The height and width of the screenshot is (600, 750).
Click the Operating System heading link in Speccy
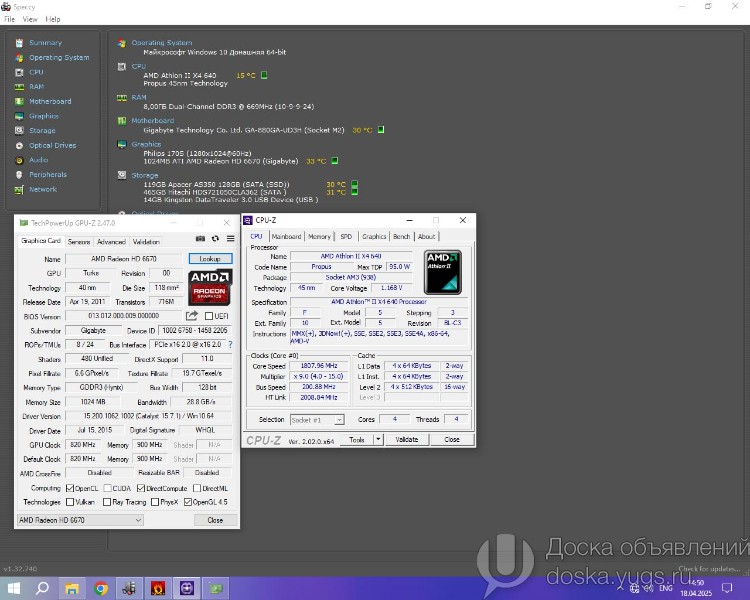pyautogui.click(x=162, y=43)
